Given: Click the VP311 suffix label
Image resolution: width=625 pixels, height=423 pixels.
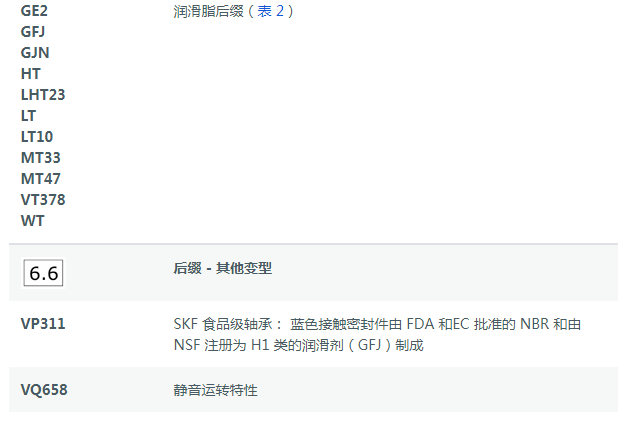Looking at the screenshot, I should click(x=43, y=324).
